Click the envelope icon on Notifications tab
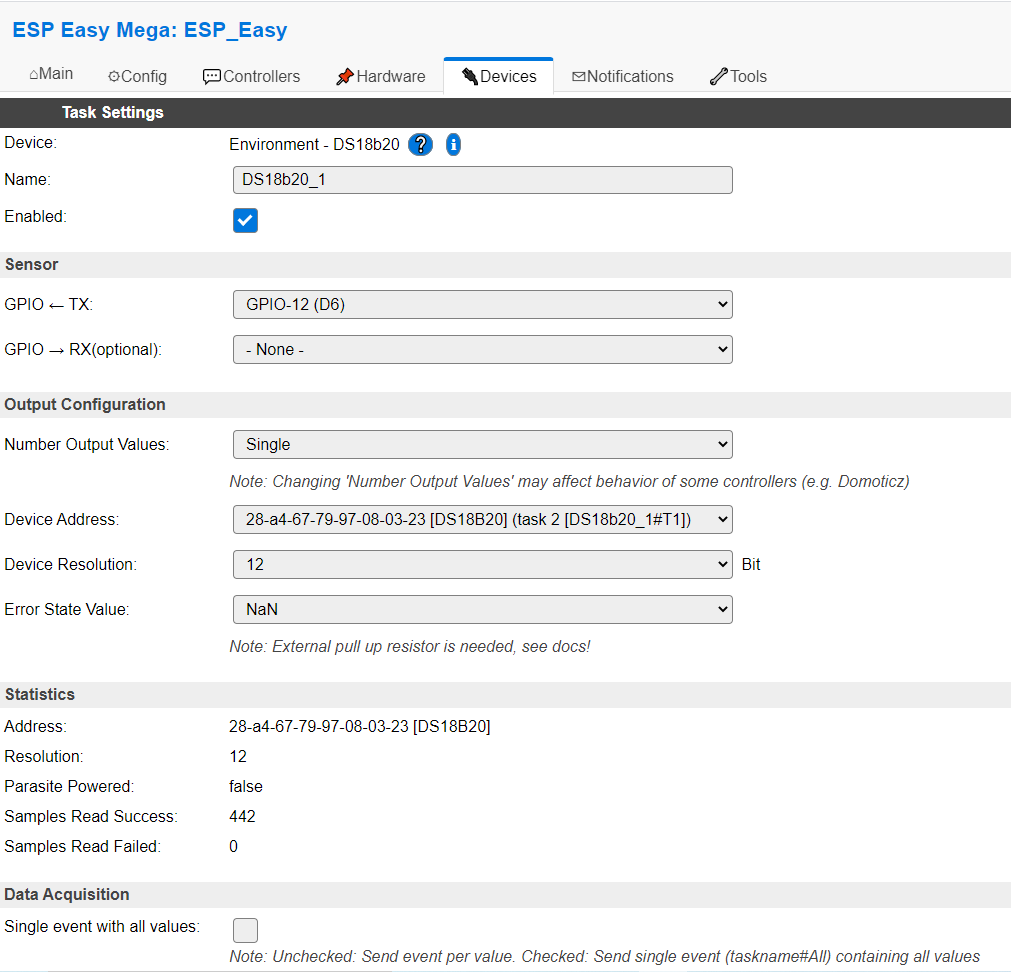Image resolution: width=1011 pixels, height=972 pixels. click(x=578, y=77)
